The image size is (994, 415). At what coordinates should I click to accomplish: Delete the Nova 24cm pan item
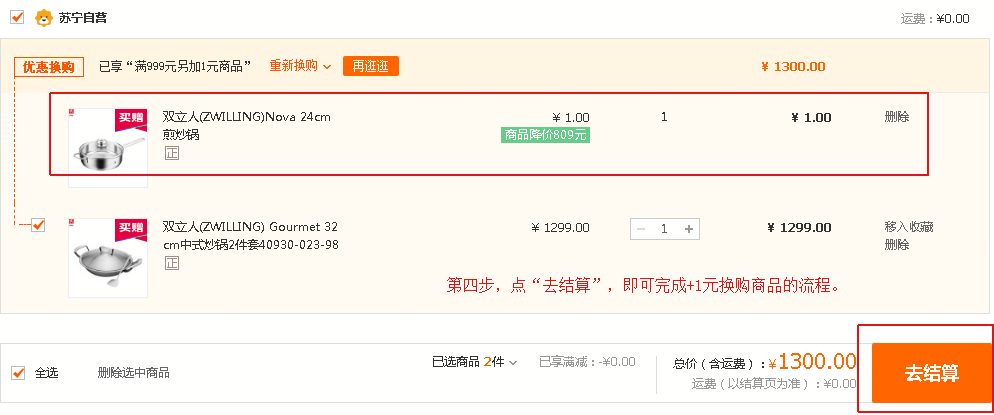[x=897, y=117]
